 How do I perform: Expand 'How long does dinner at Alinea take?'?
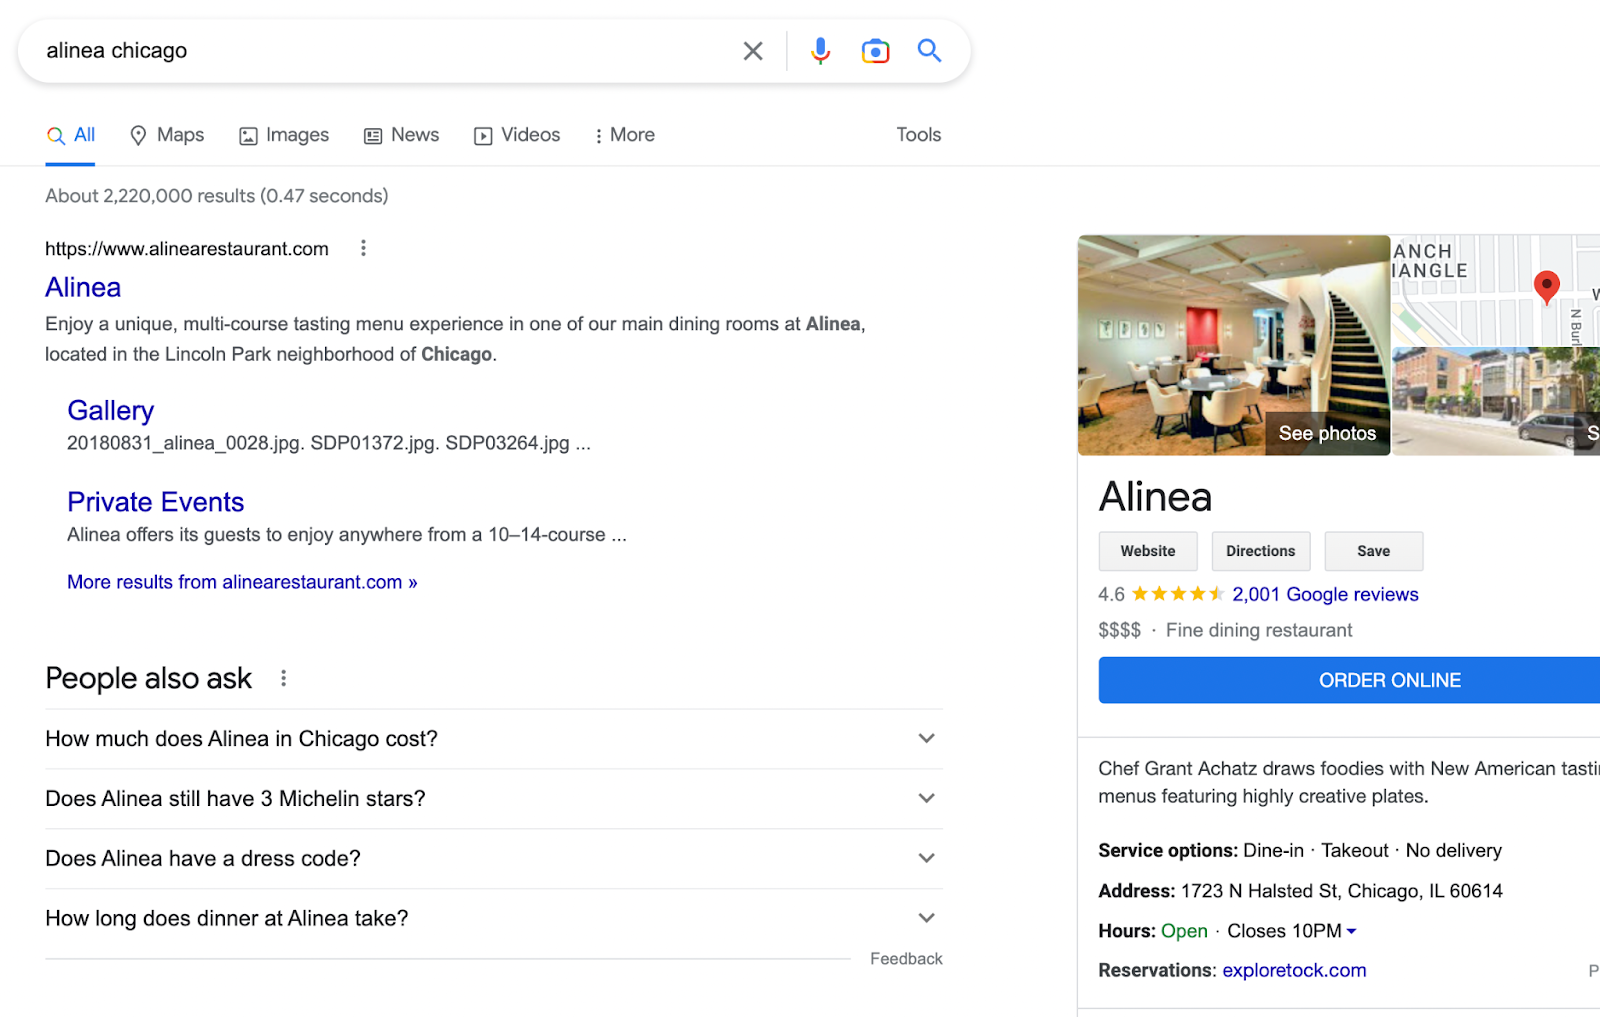pyautogui.click(x=494, y=919)
